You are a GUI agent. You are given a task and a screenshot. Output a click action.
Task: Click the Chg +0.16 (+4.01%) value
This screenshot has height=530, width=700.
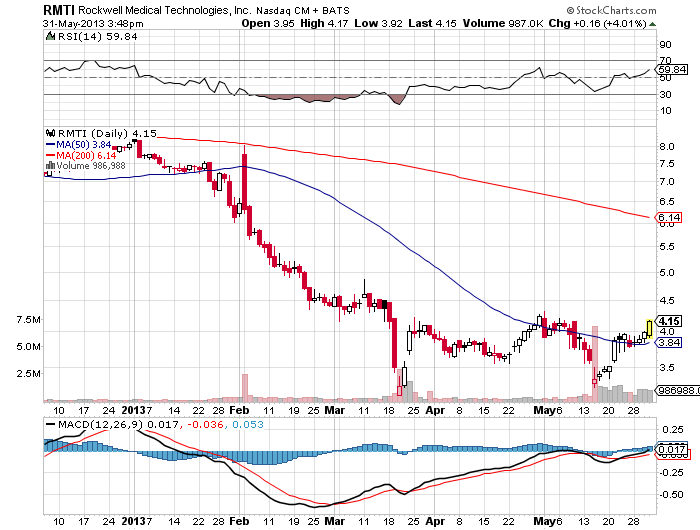[x=597, y=23]
